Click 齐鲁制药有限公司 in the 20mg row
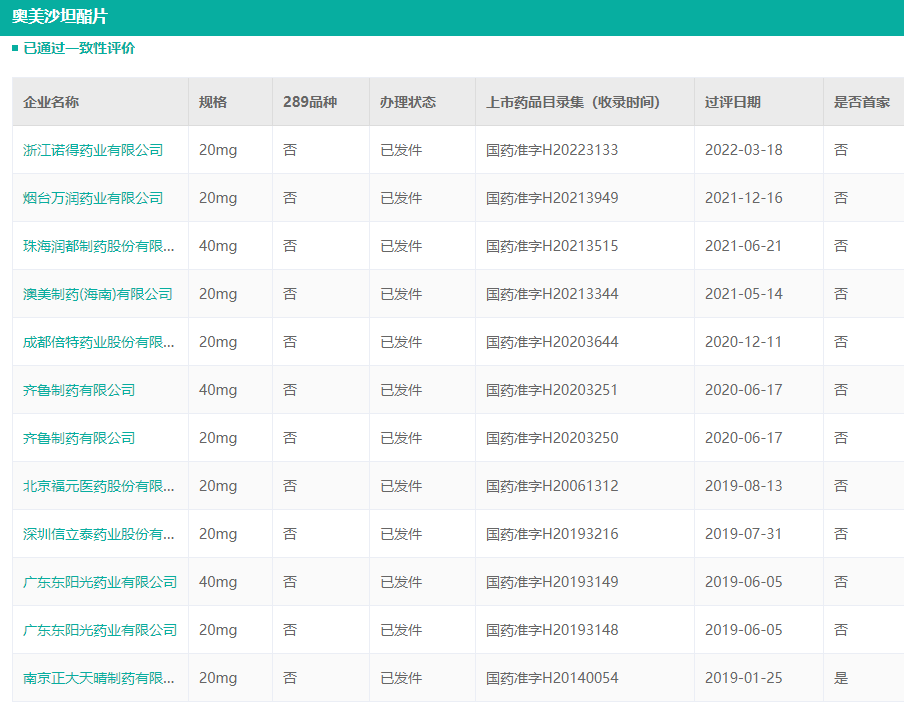Image resolution: width=904 pixels, height=703 pixels. [x=79, y=438]
